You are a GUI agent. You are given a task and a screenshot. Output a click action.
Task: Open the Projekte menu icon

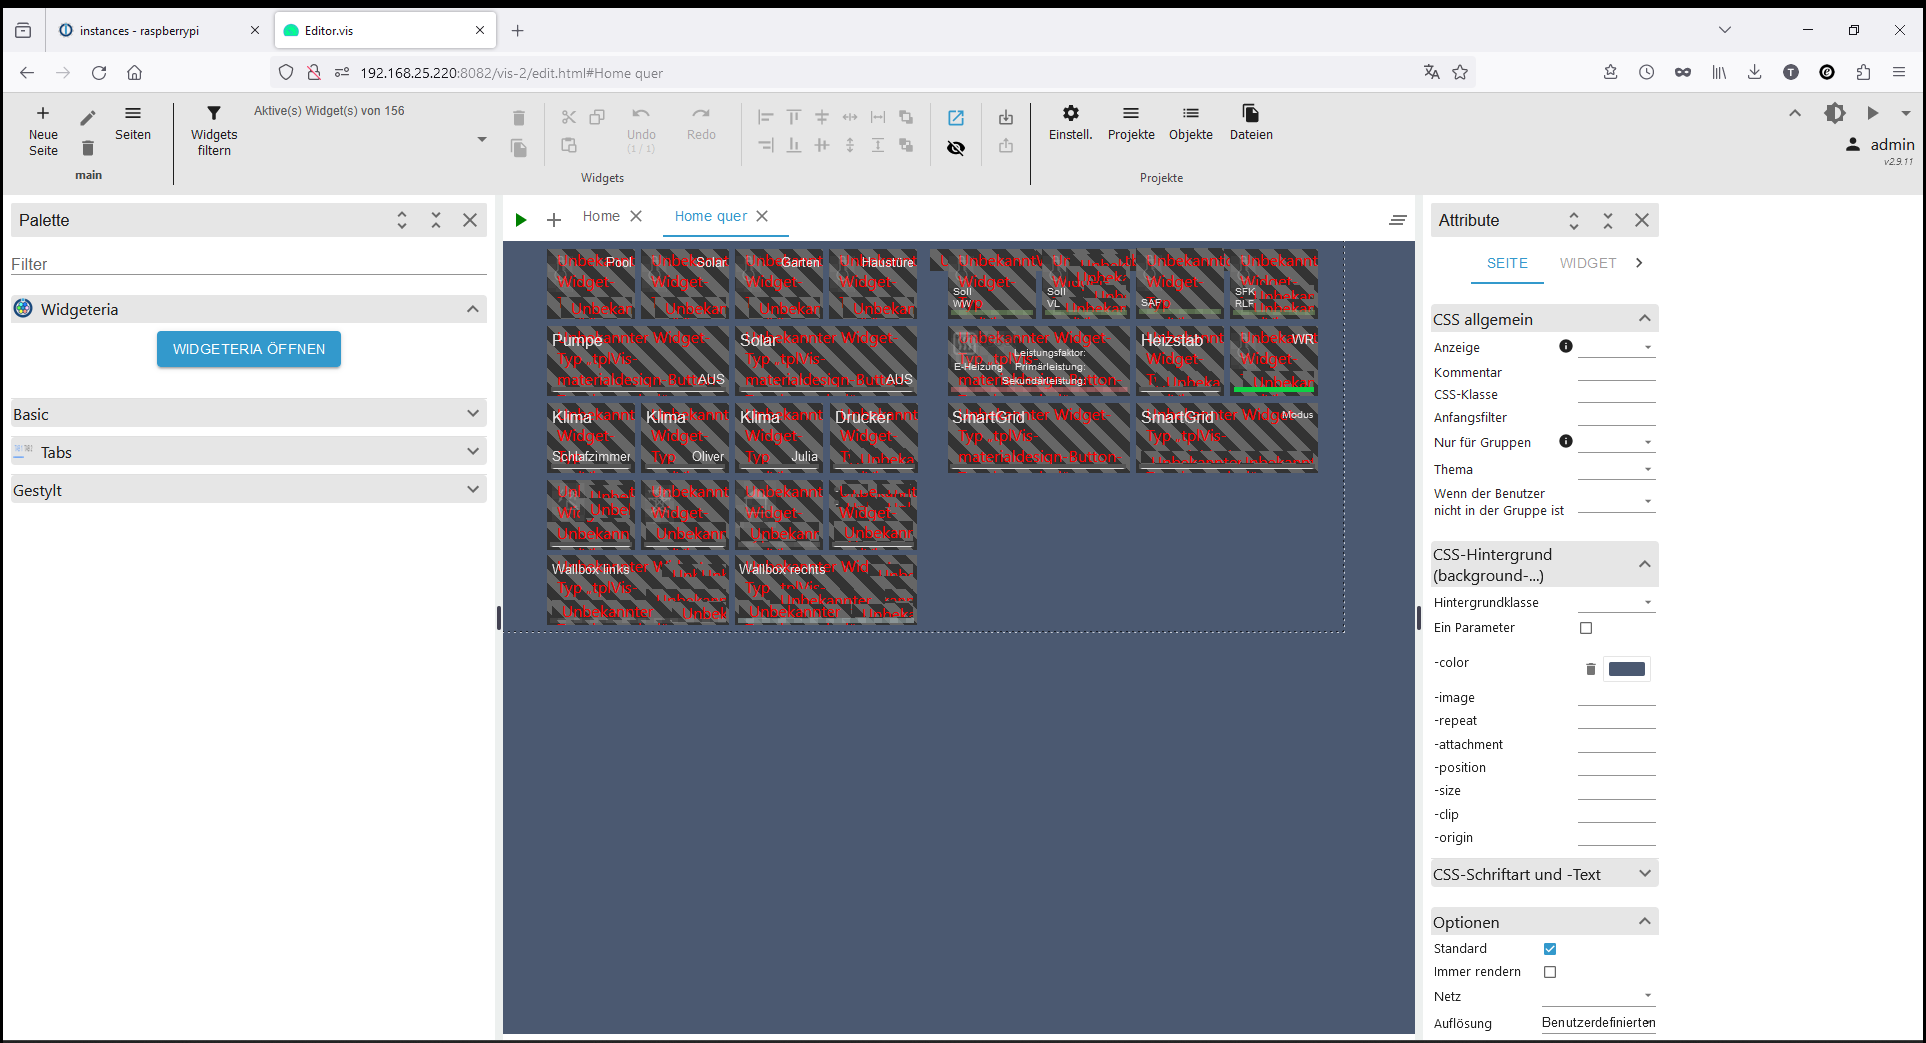[x=1131, y=113]
